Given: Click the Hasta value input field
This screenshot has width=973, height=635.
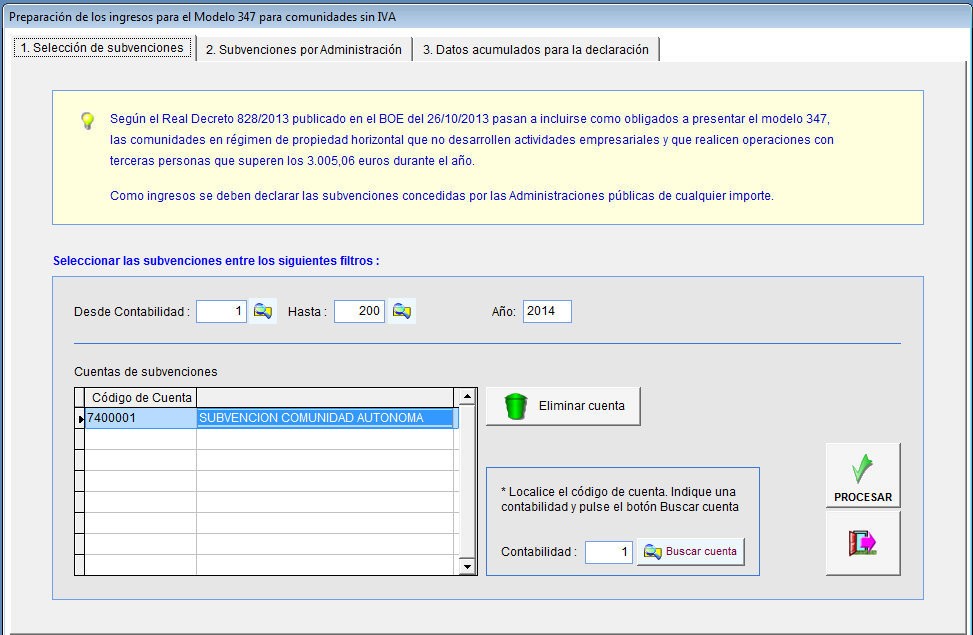Looking at the screenshot, I should coord(359,312).
